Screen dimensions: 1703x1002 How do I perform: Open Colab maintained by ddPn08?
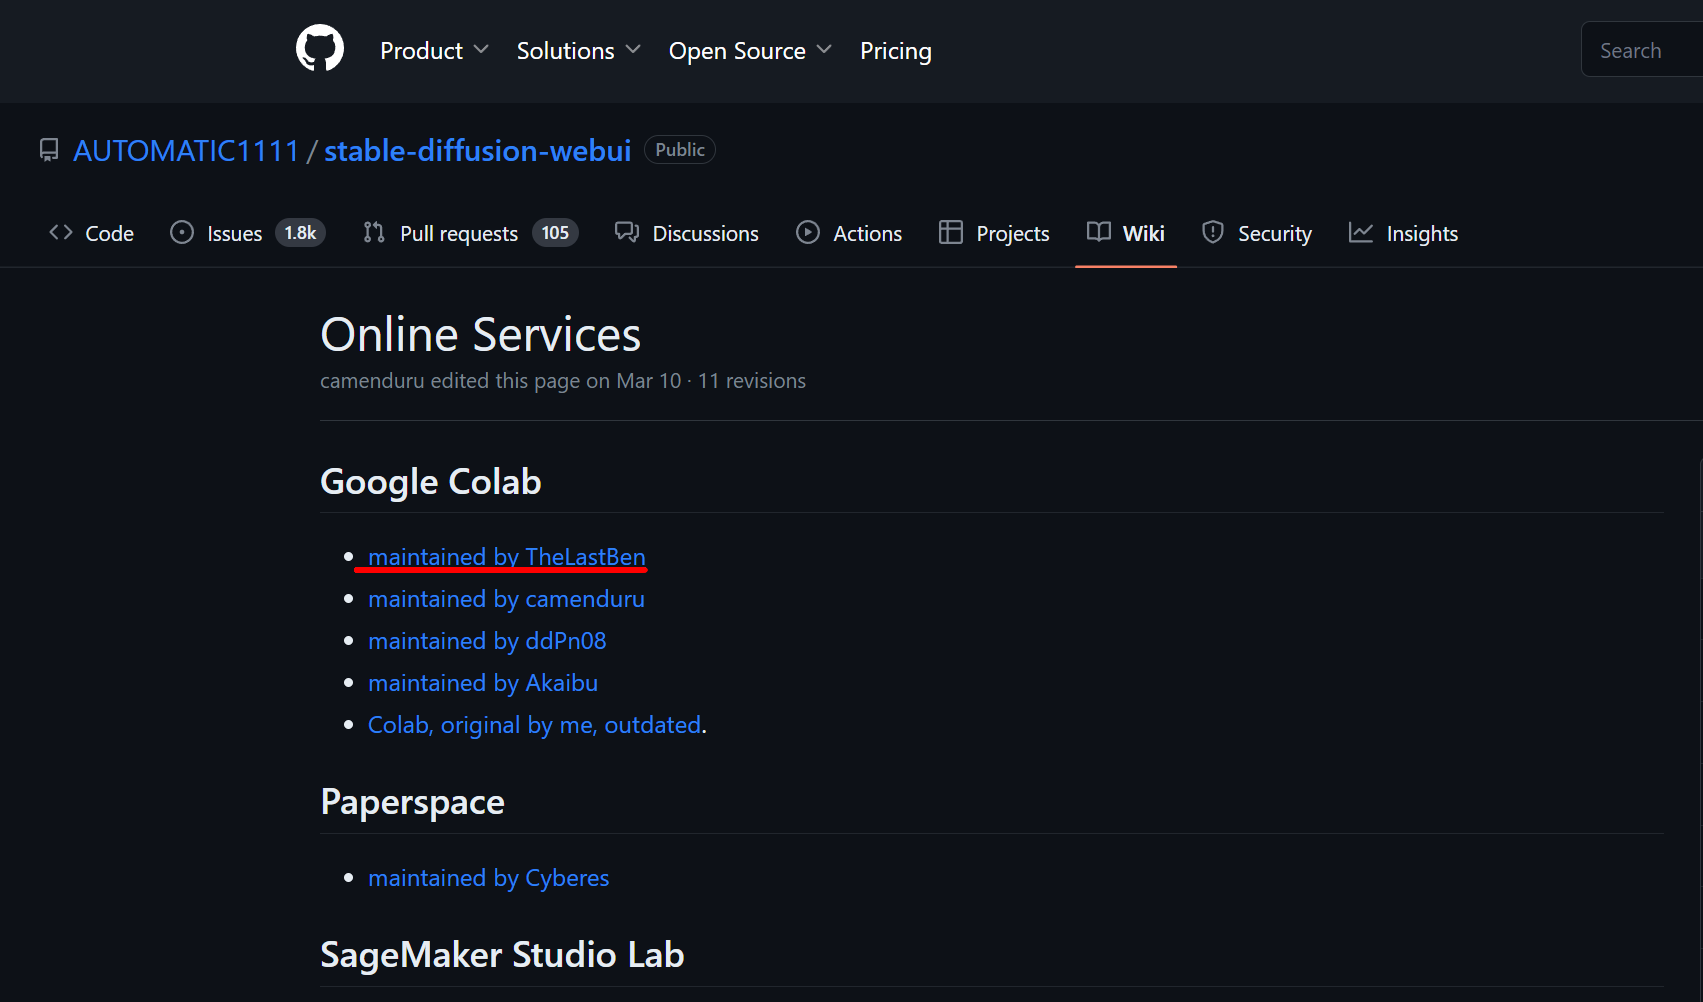tap(487, 641)
